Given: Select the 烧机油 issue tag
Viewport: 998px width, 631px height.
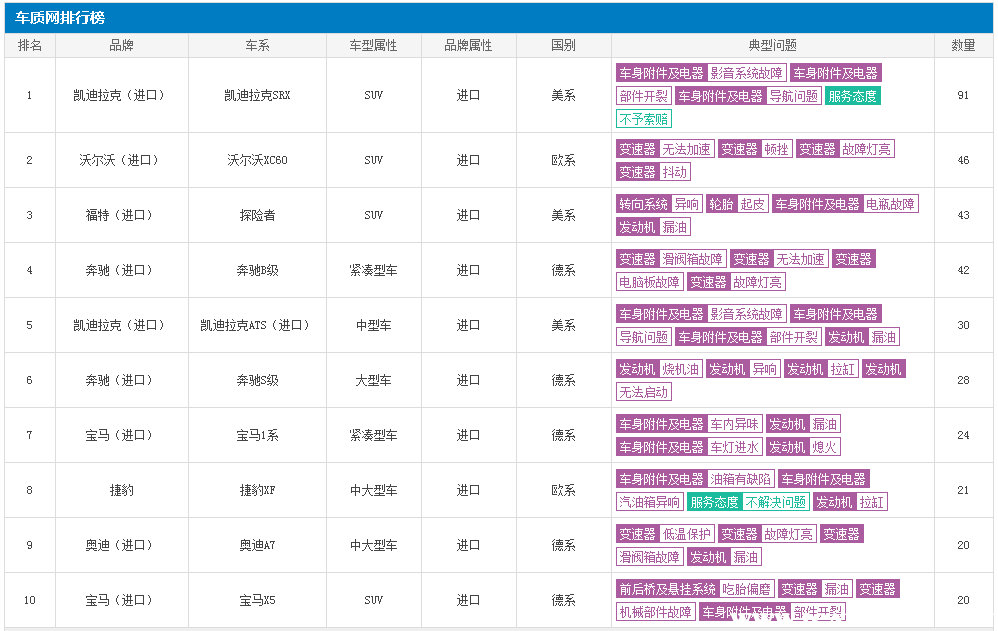Looking at the screenshot, I should click(x=681, y=369).
